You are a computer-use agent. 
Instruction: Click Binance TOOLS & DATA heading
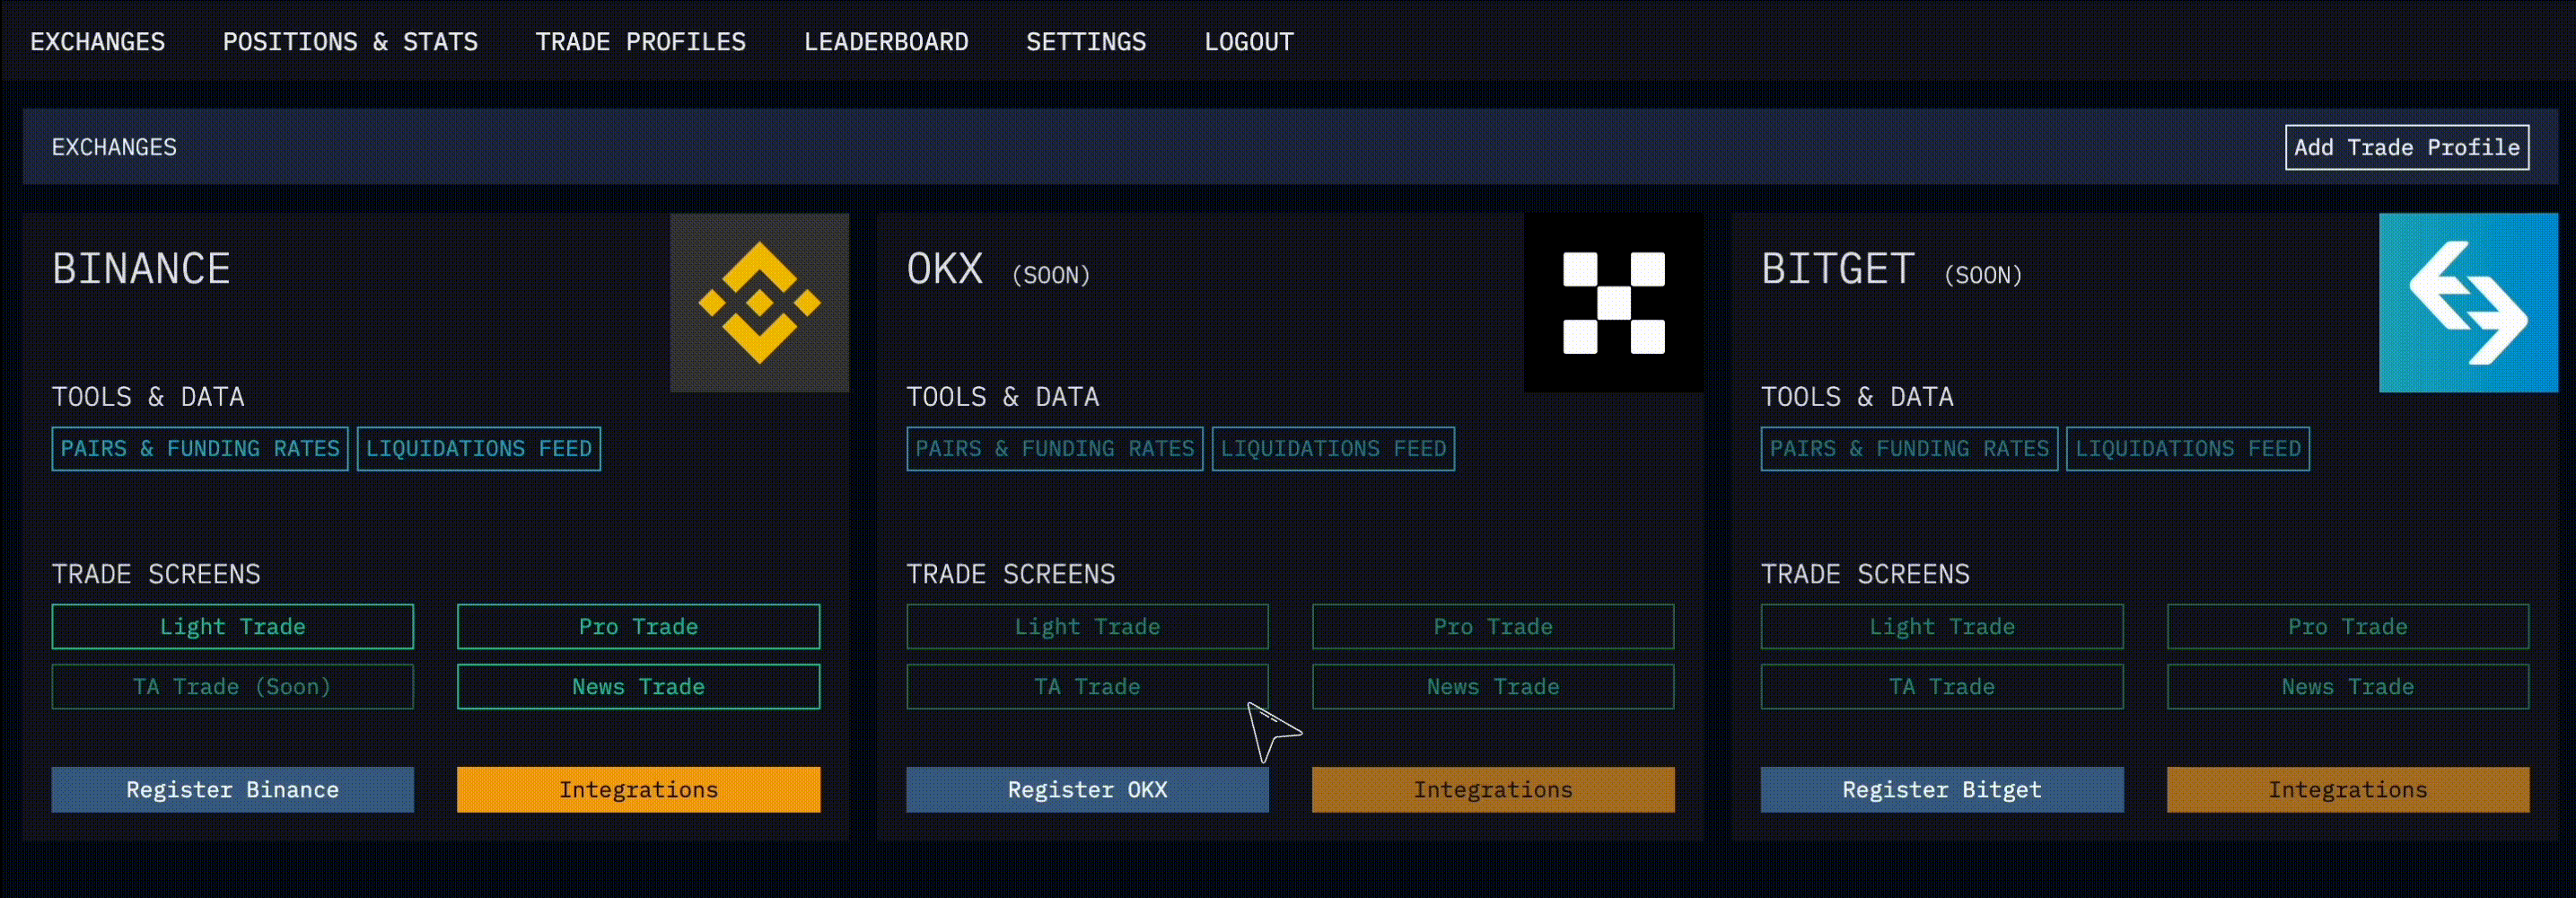[148, 397]
